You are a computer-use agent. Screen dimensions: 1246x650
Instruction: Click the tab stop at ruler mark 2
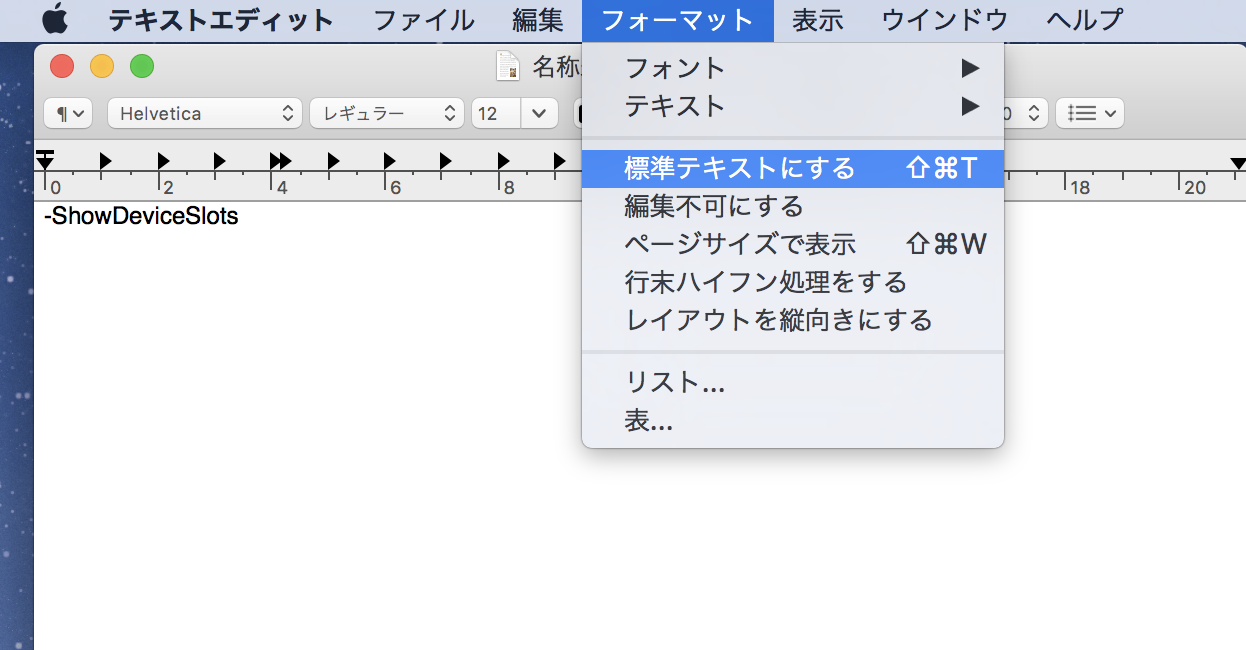point(163,160)
